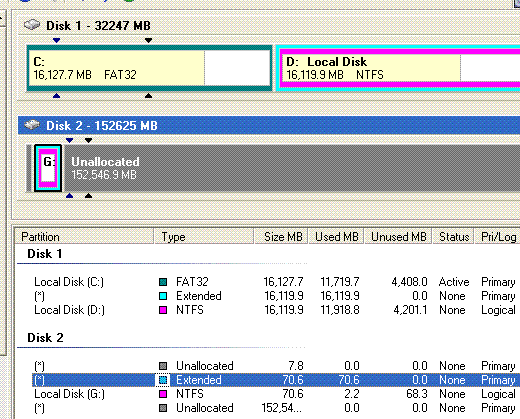The image size is (520, 419).
Task: Select the D: Local Disk NTFS partition block
Action: pyautogui.click(x=397, y=68)
